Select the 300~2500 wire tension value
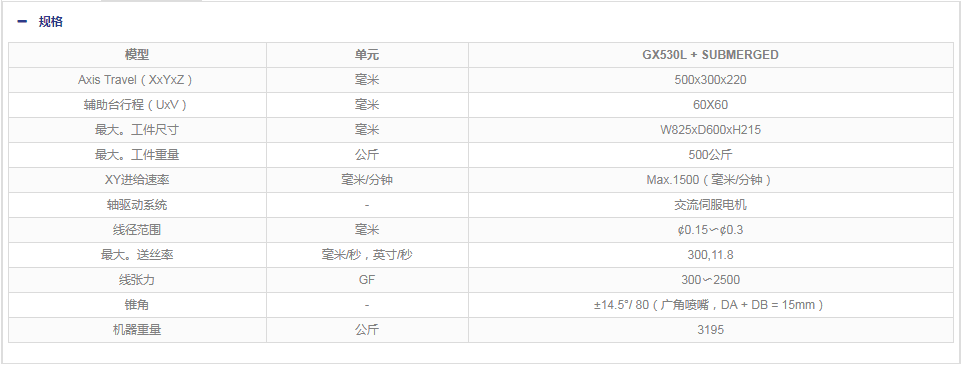 tap(710, 280)
